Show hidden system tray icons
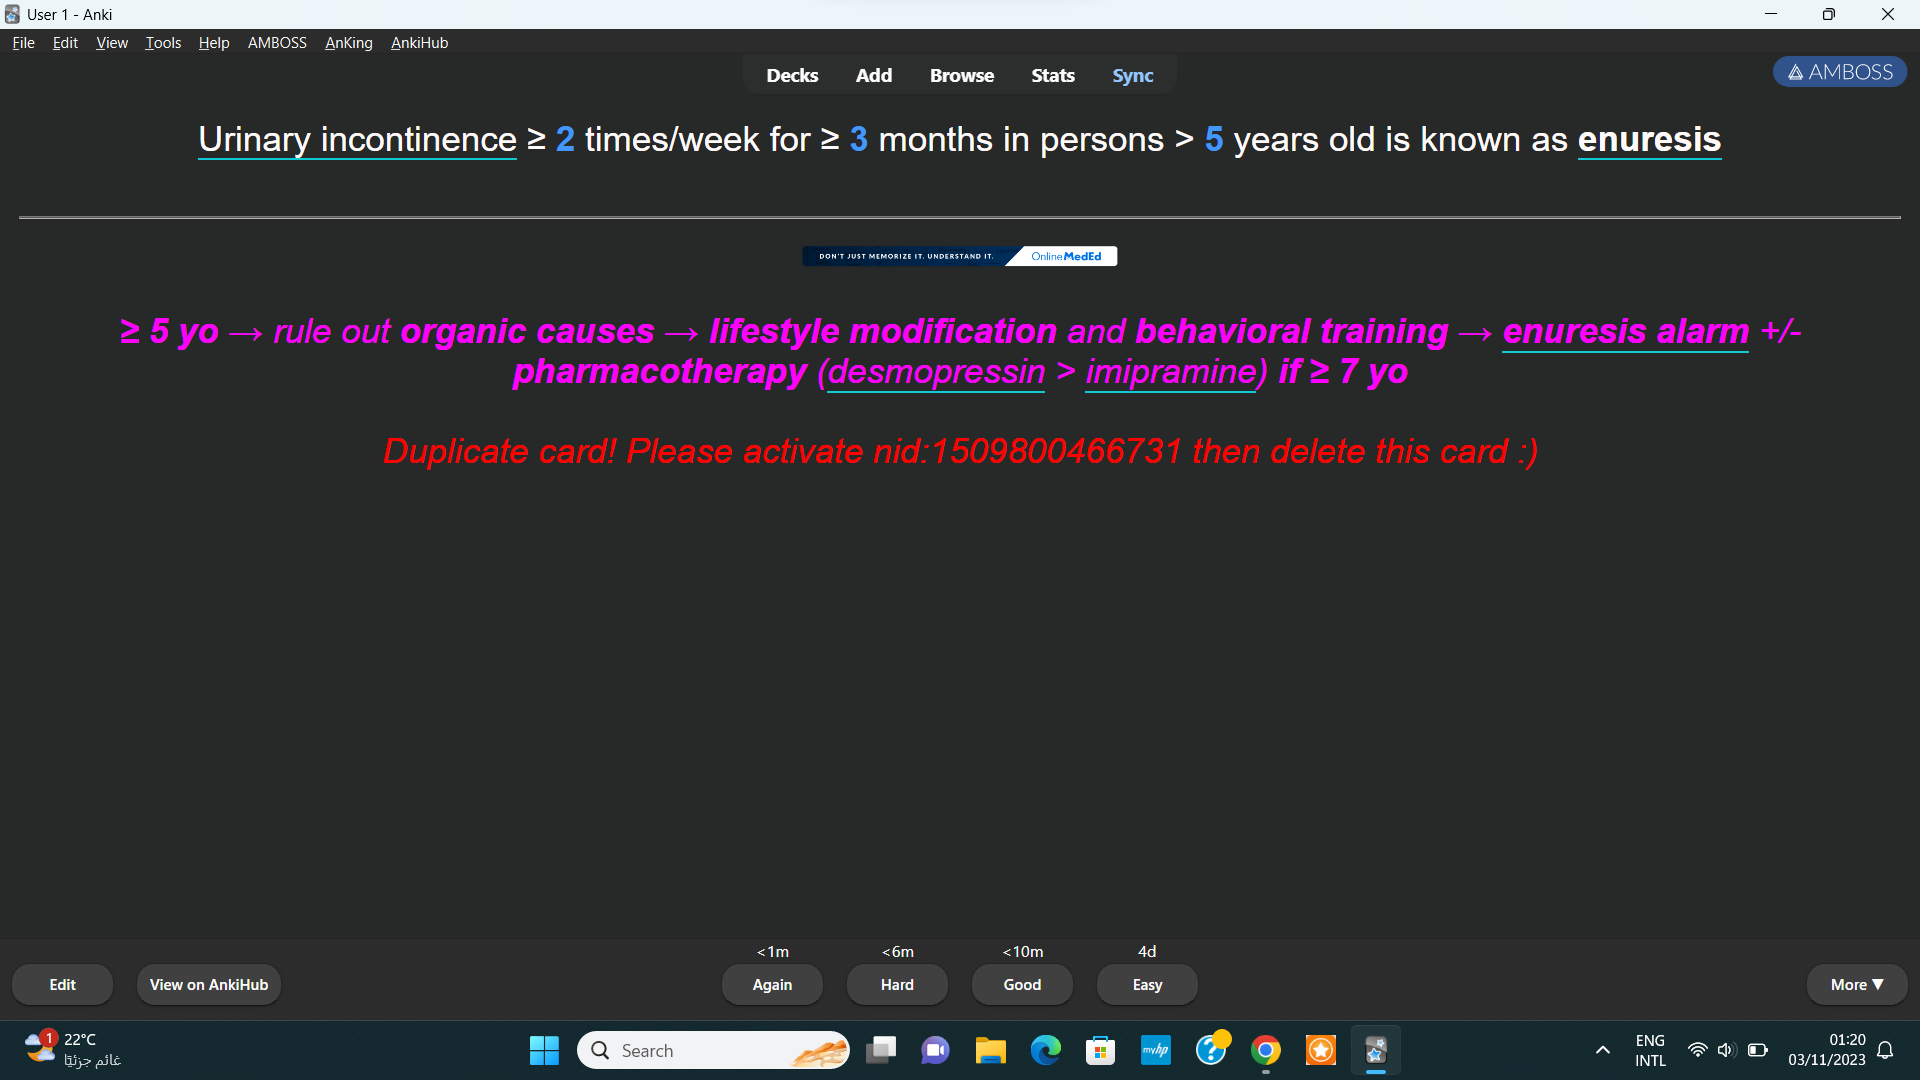Image resolution: width=1920 pixels, height=1080 pixels. coord(1602,1050)
